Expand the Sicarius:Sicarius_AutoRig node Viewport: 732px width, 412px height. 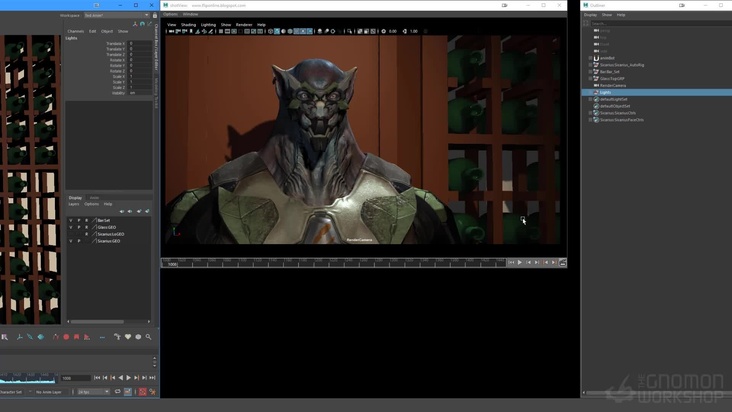pos(590,65)
